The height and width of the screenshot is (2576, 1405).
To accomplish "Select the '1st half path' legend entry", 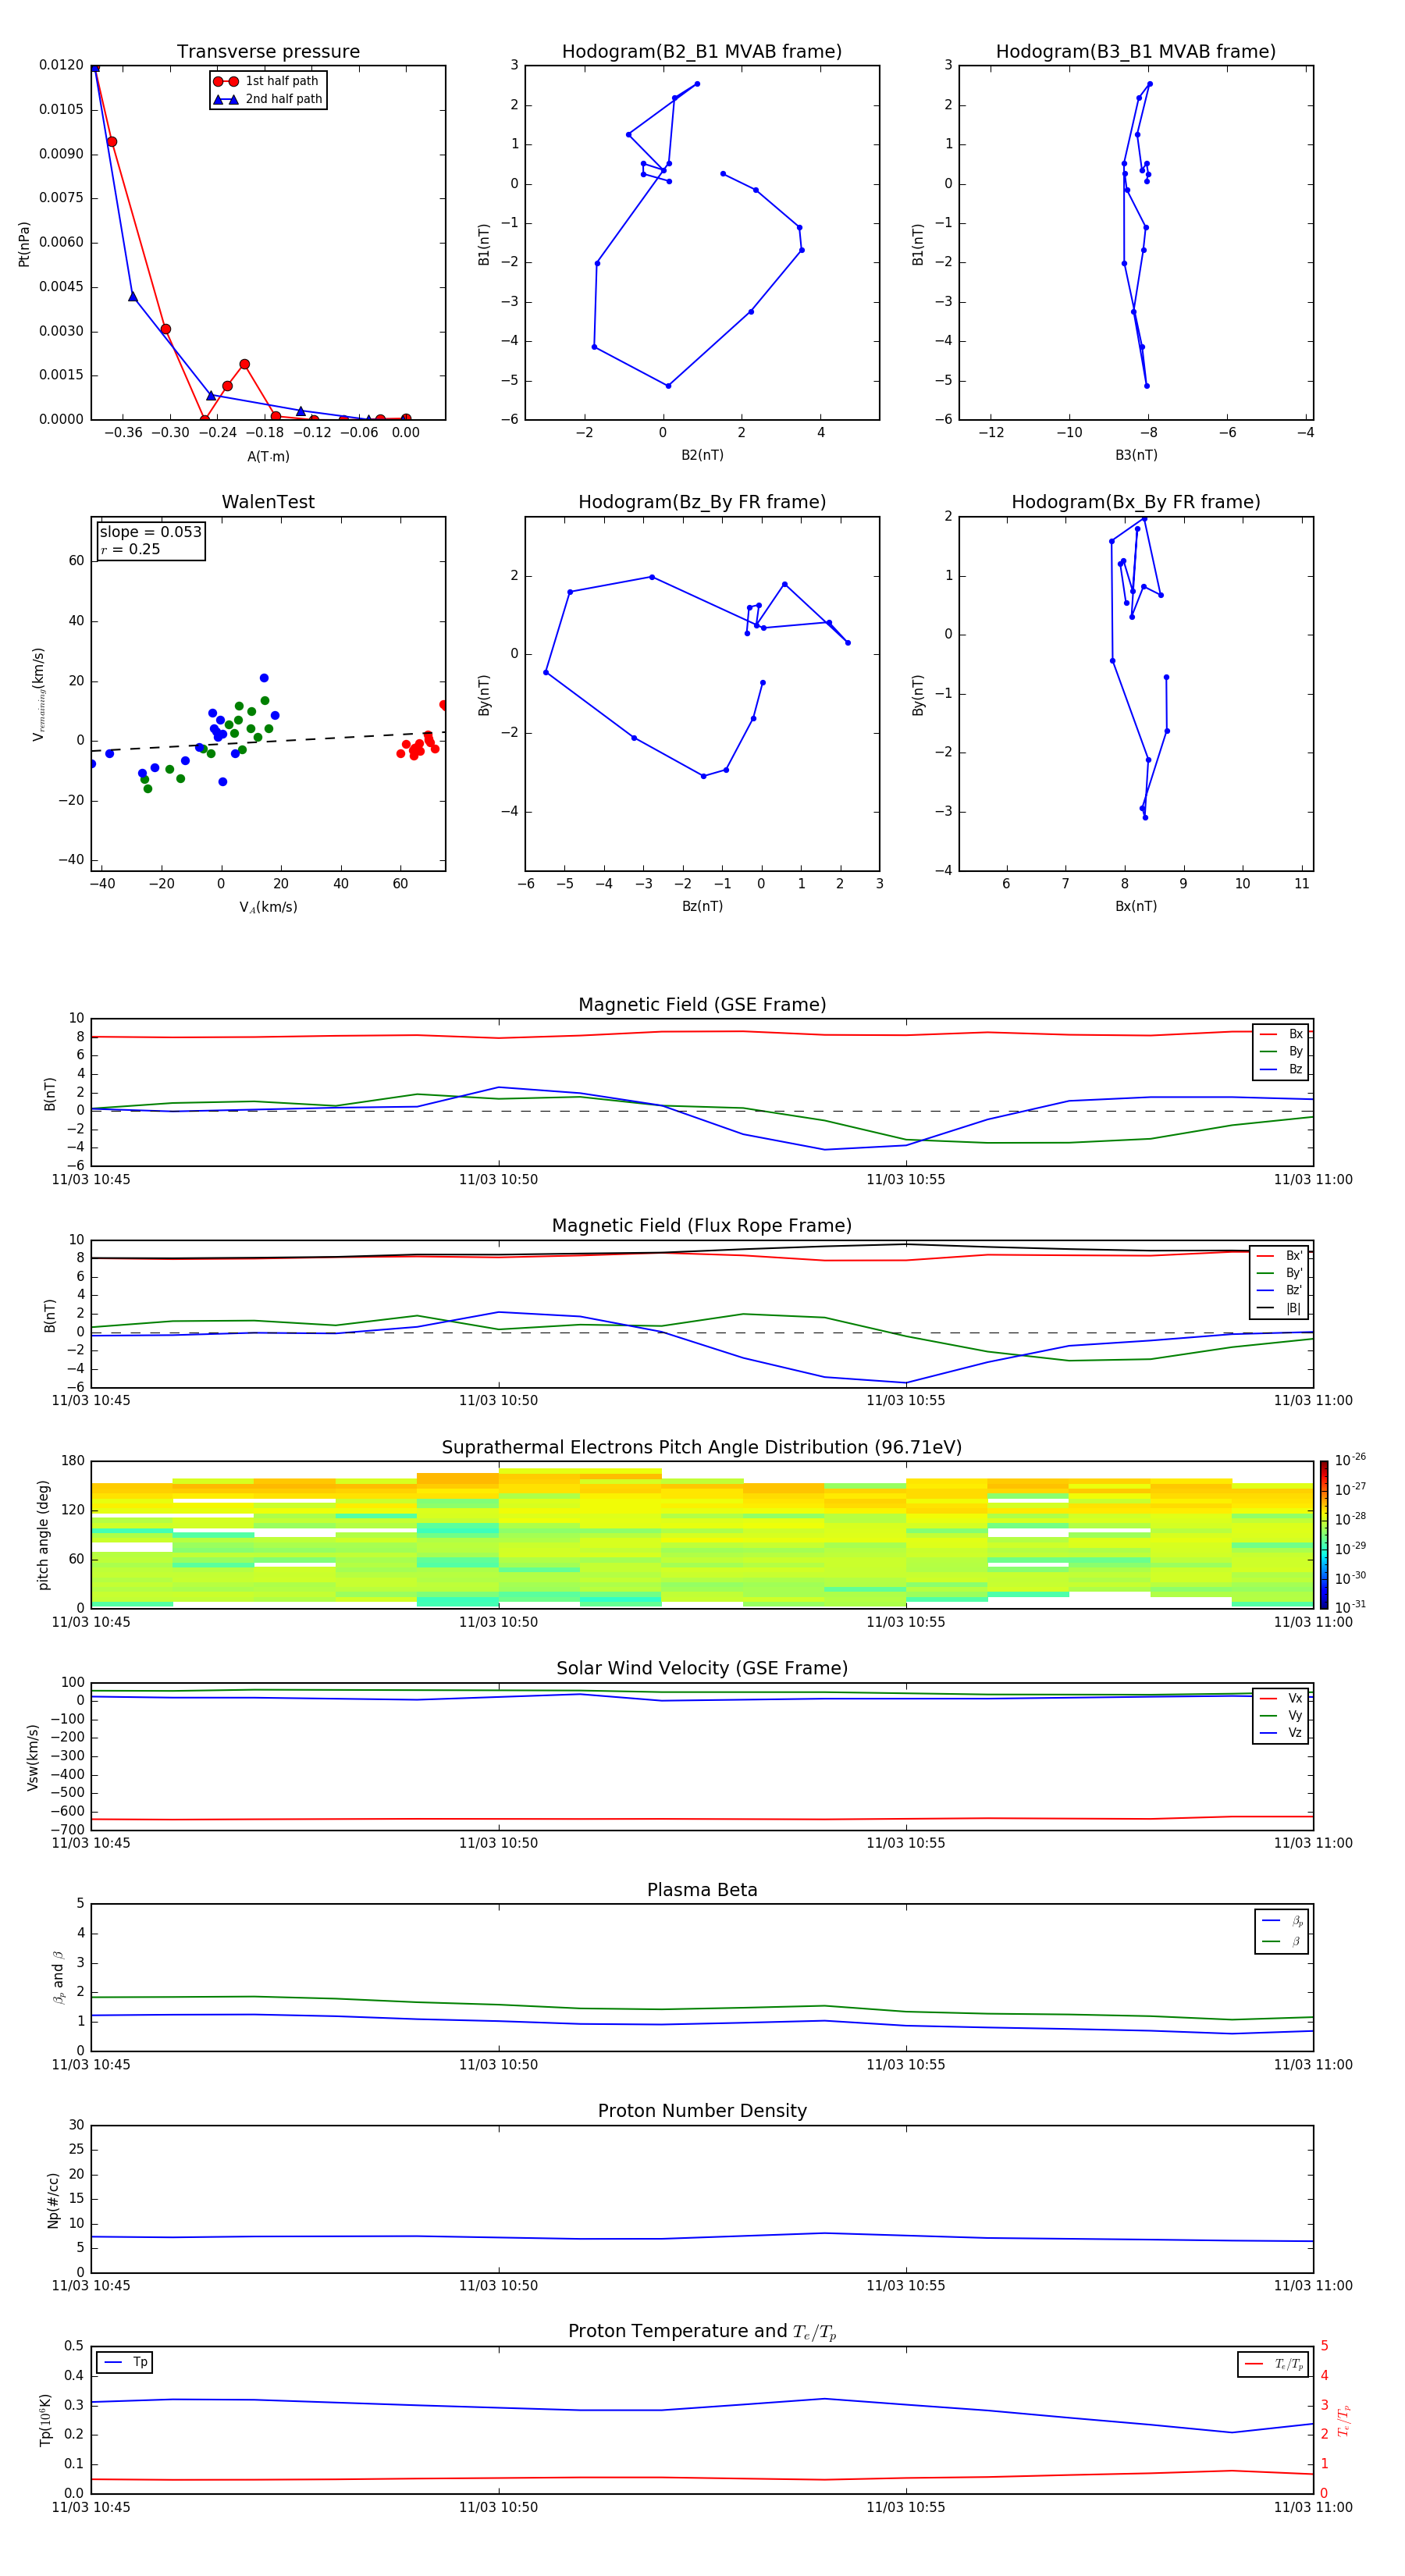I will (267, 81).
